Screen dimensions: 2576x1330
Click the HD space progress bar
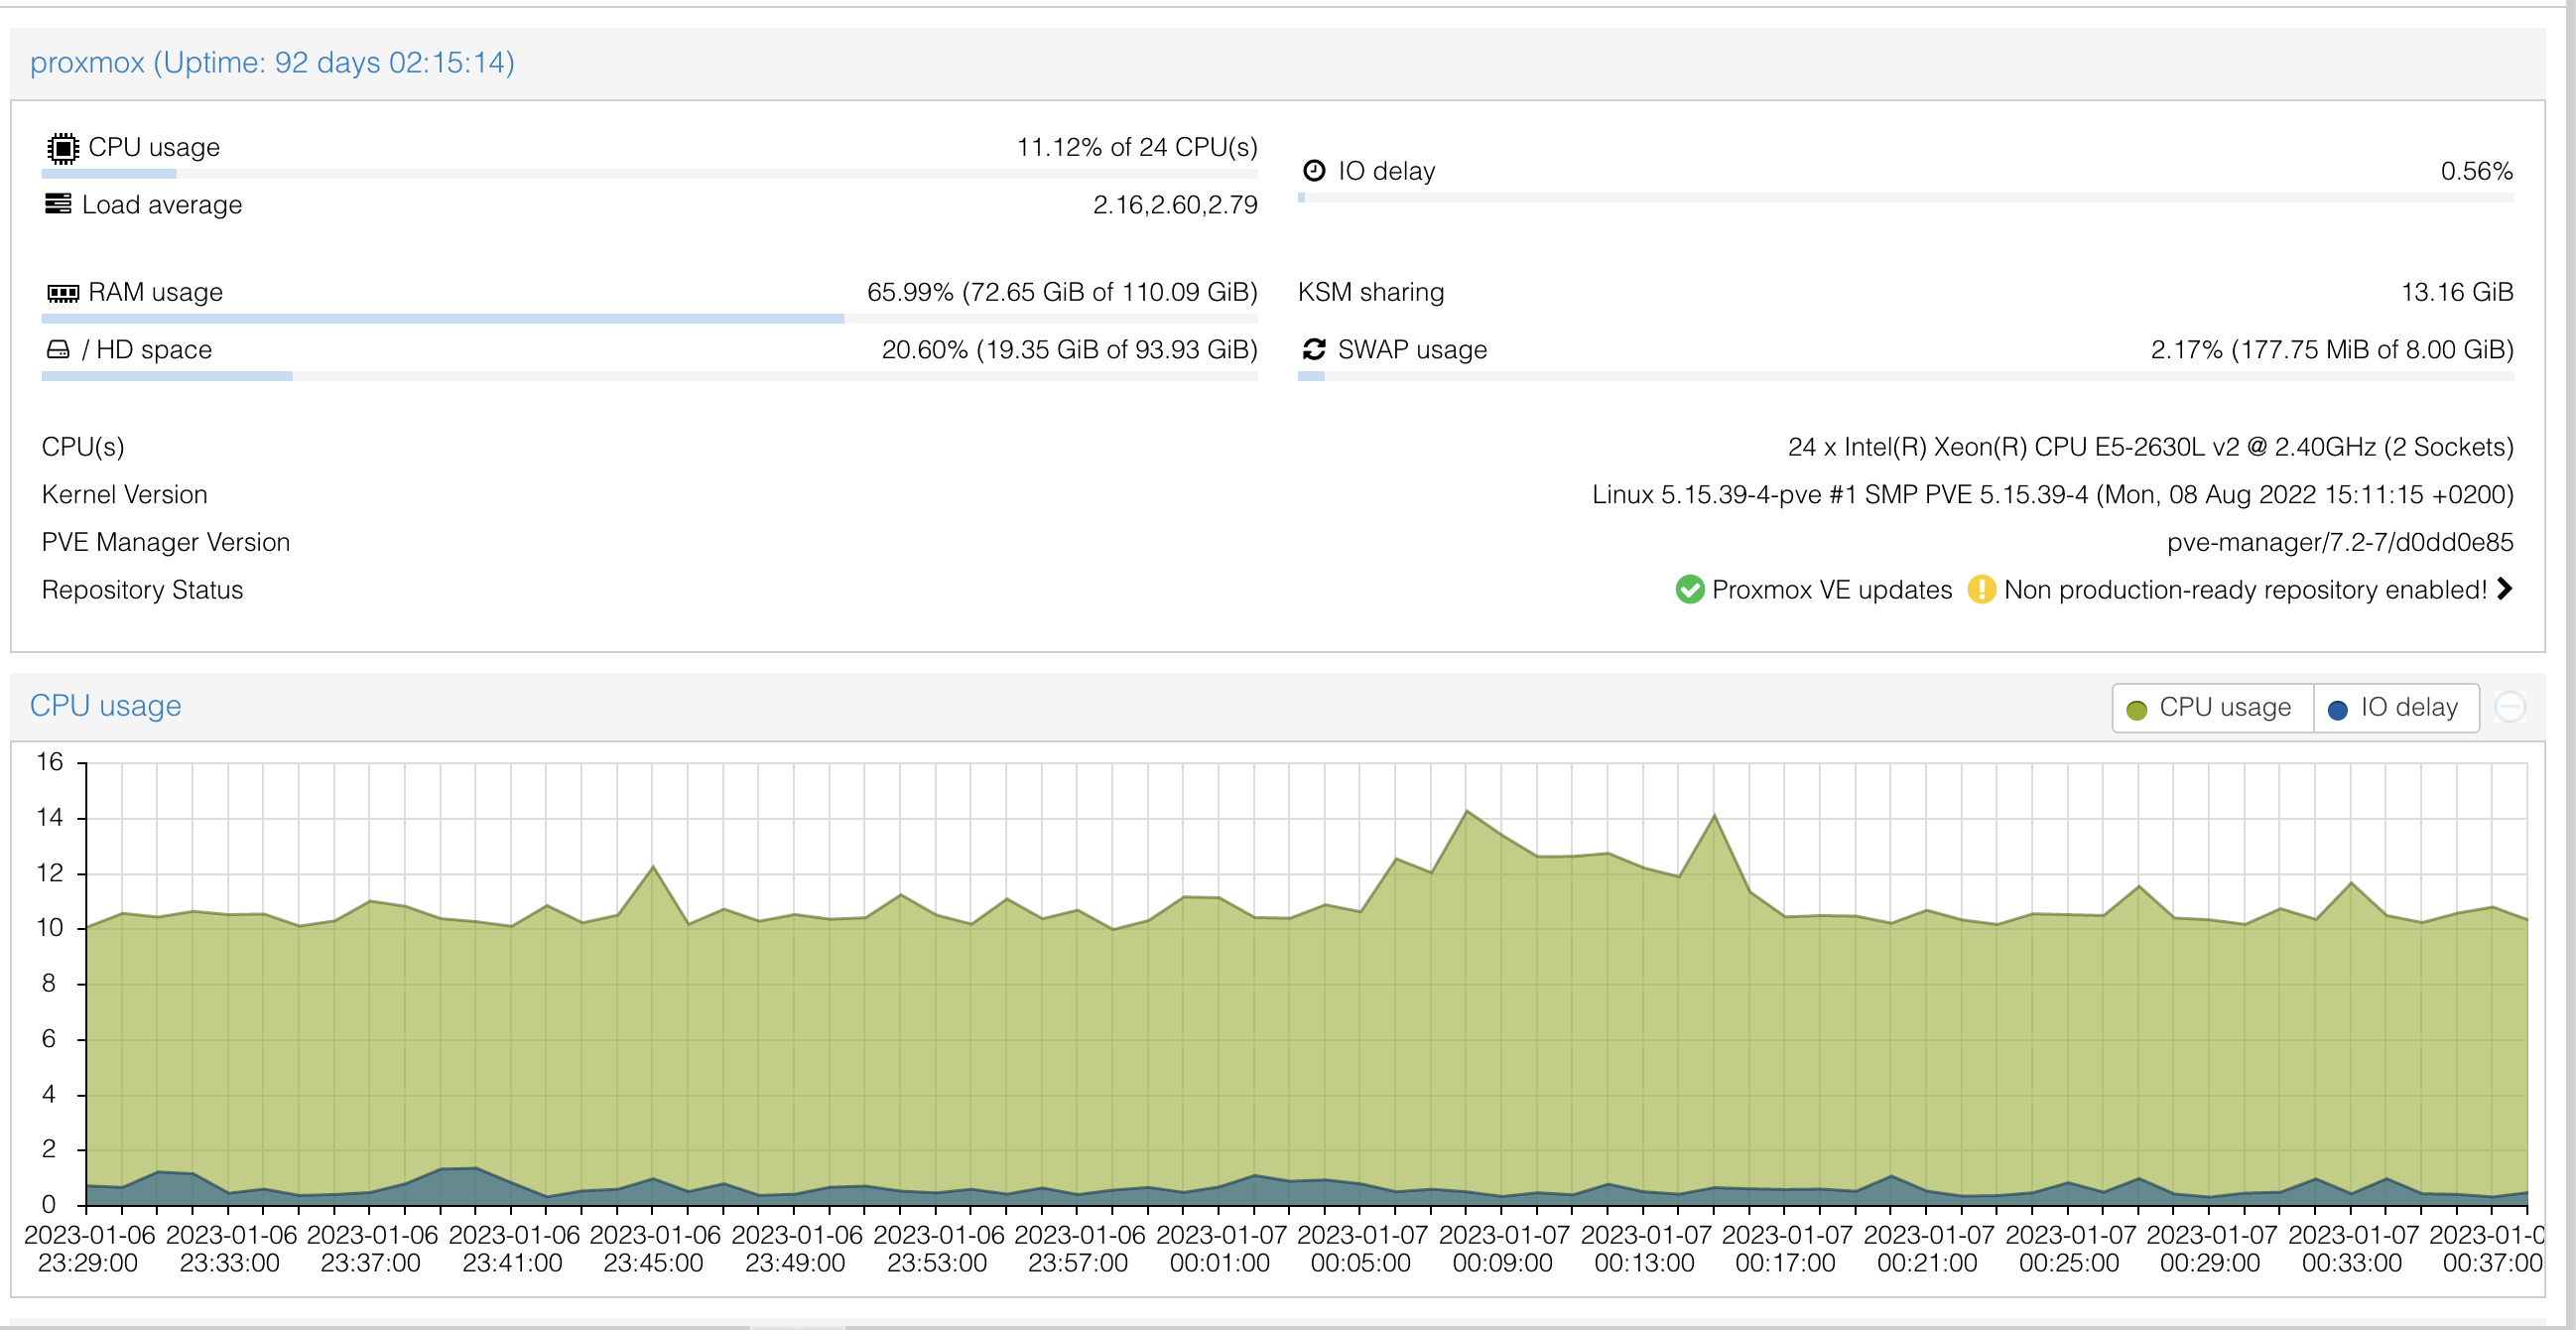pos(648,376)
